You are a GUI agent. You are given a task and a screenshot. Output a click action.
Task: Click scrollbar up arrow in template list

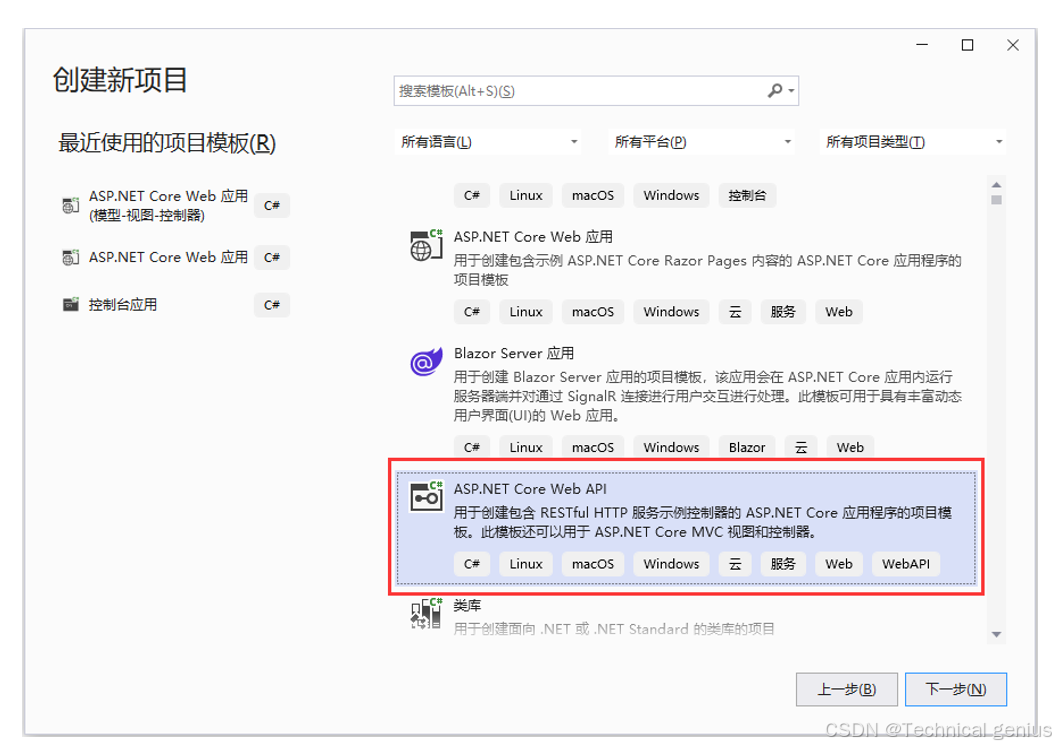997,185
